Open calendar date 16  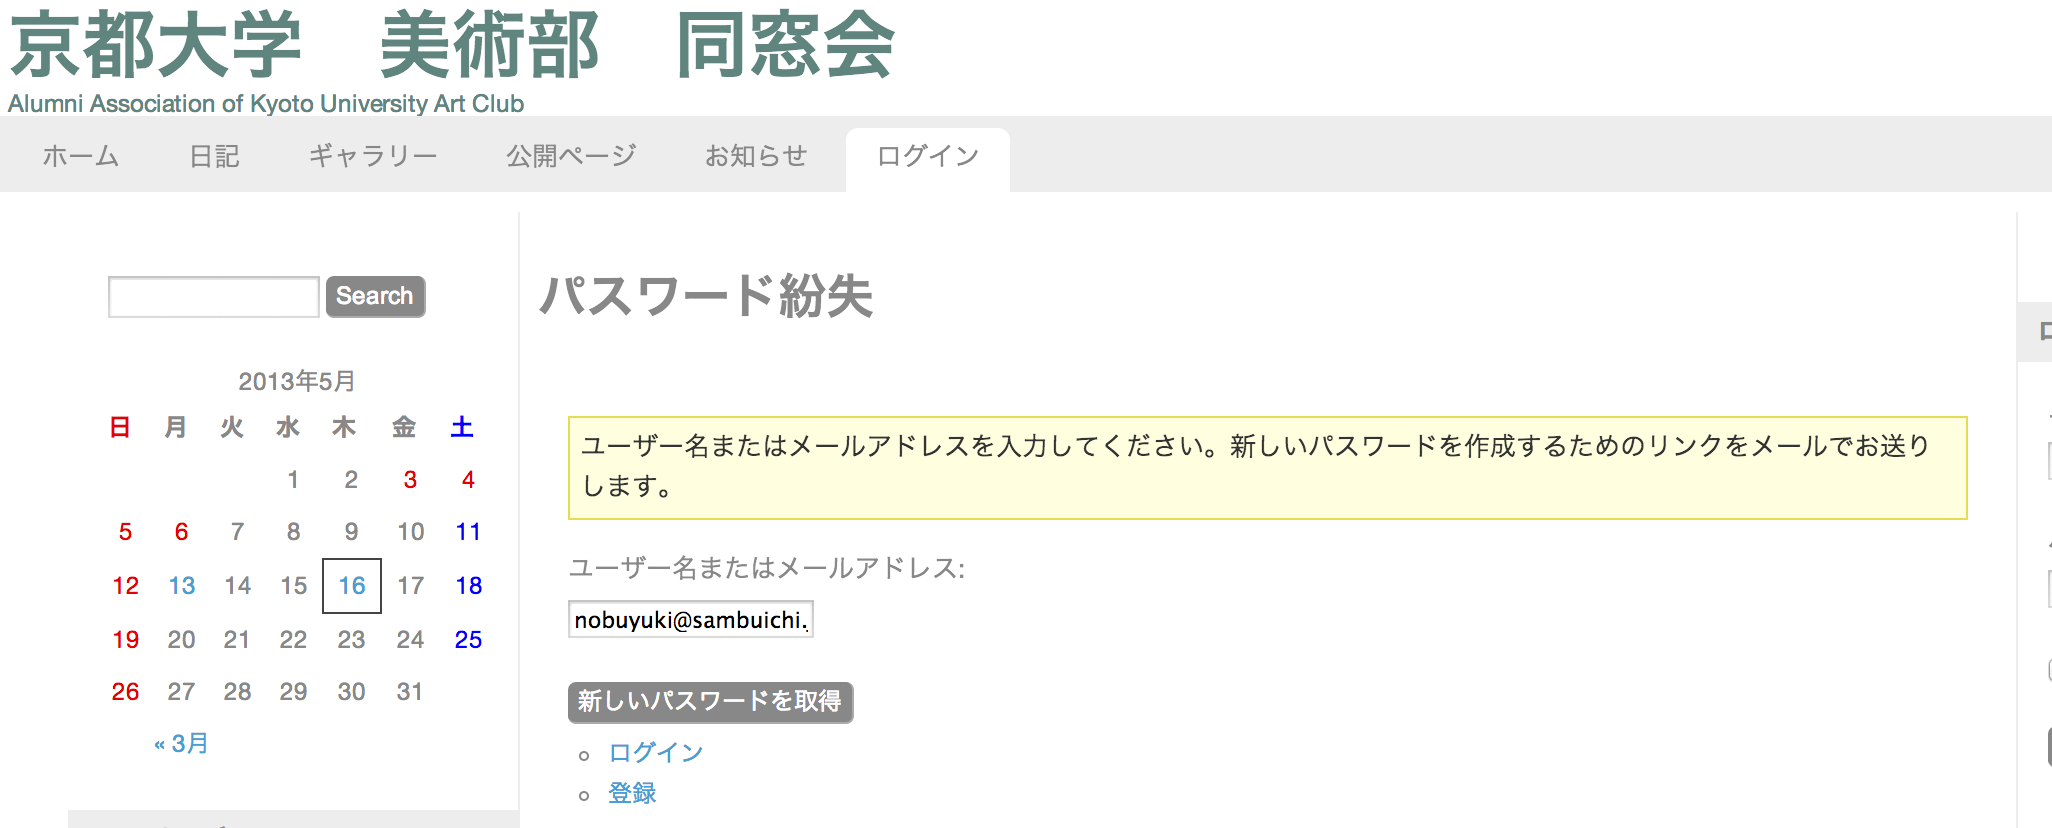[x=352, y=585]
